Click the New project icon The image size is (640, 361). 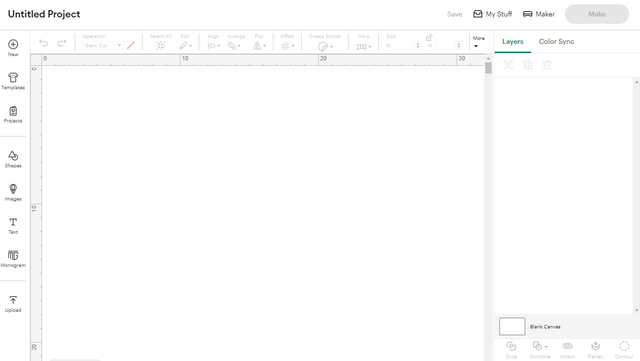[13, 44]
